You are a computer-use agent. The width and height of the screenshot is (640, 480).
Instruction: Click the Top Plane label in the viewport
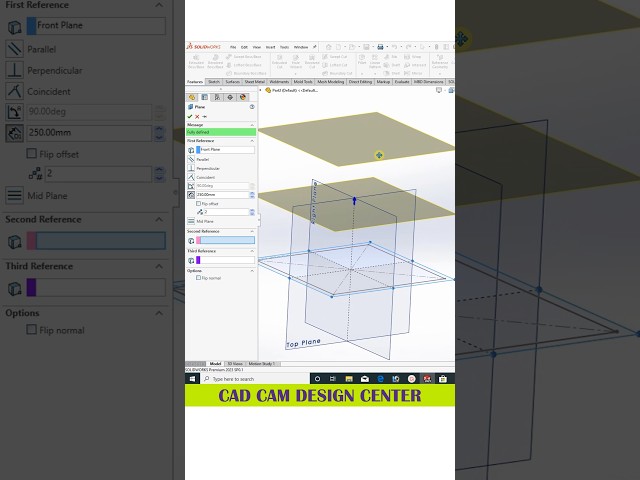point(303,343)
